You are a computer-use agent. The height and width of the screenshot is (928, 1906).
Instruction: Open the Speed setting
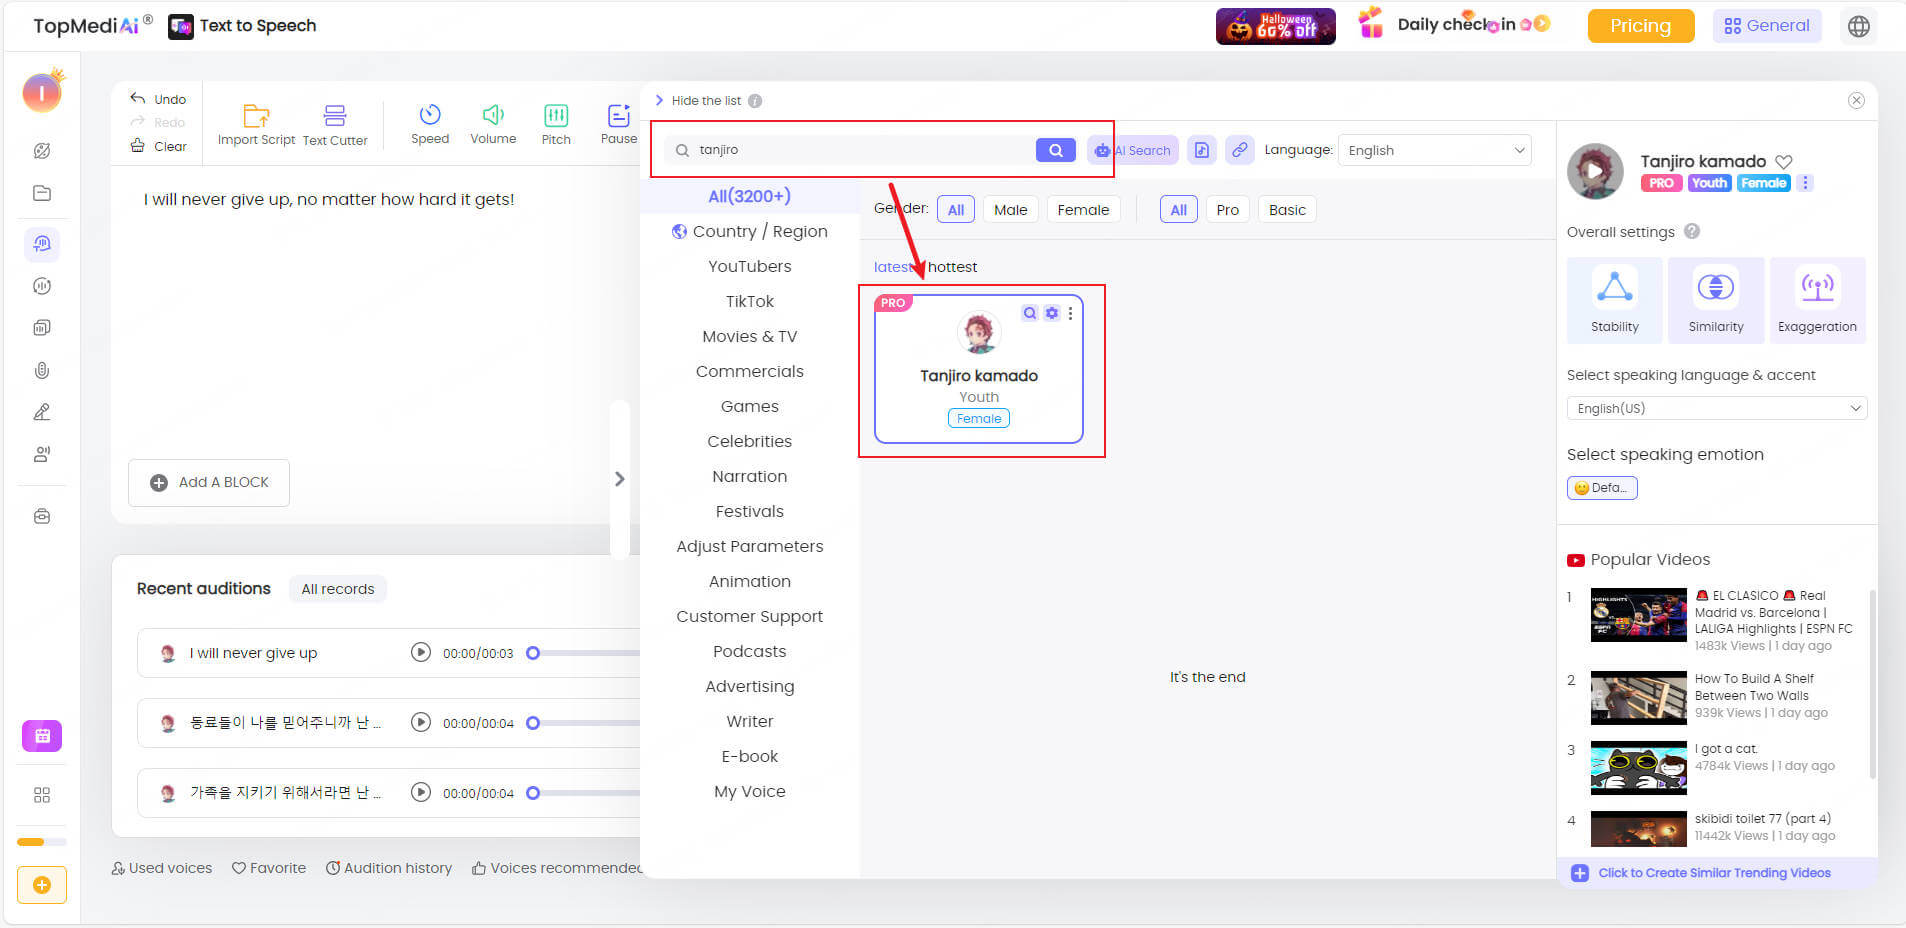click(x=430, y=125)
